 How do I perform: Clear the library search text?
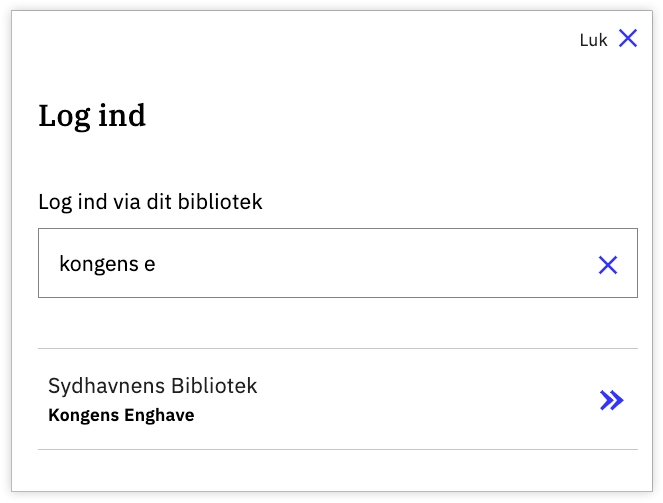click(x=607, y=264)
